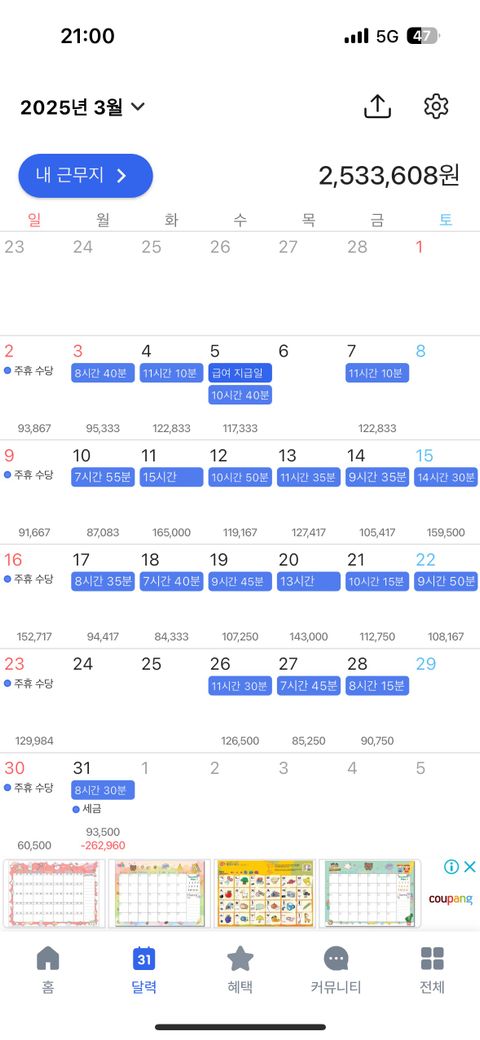This screenshot has width=480, height=1040.
Task: Select the 달력 calendar tab icon
Action: (144, 958)
